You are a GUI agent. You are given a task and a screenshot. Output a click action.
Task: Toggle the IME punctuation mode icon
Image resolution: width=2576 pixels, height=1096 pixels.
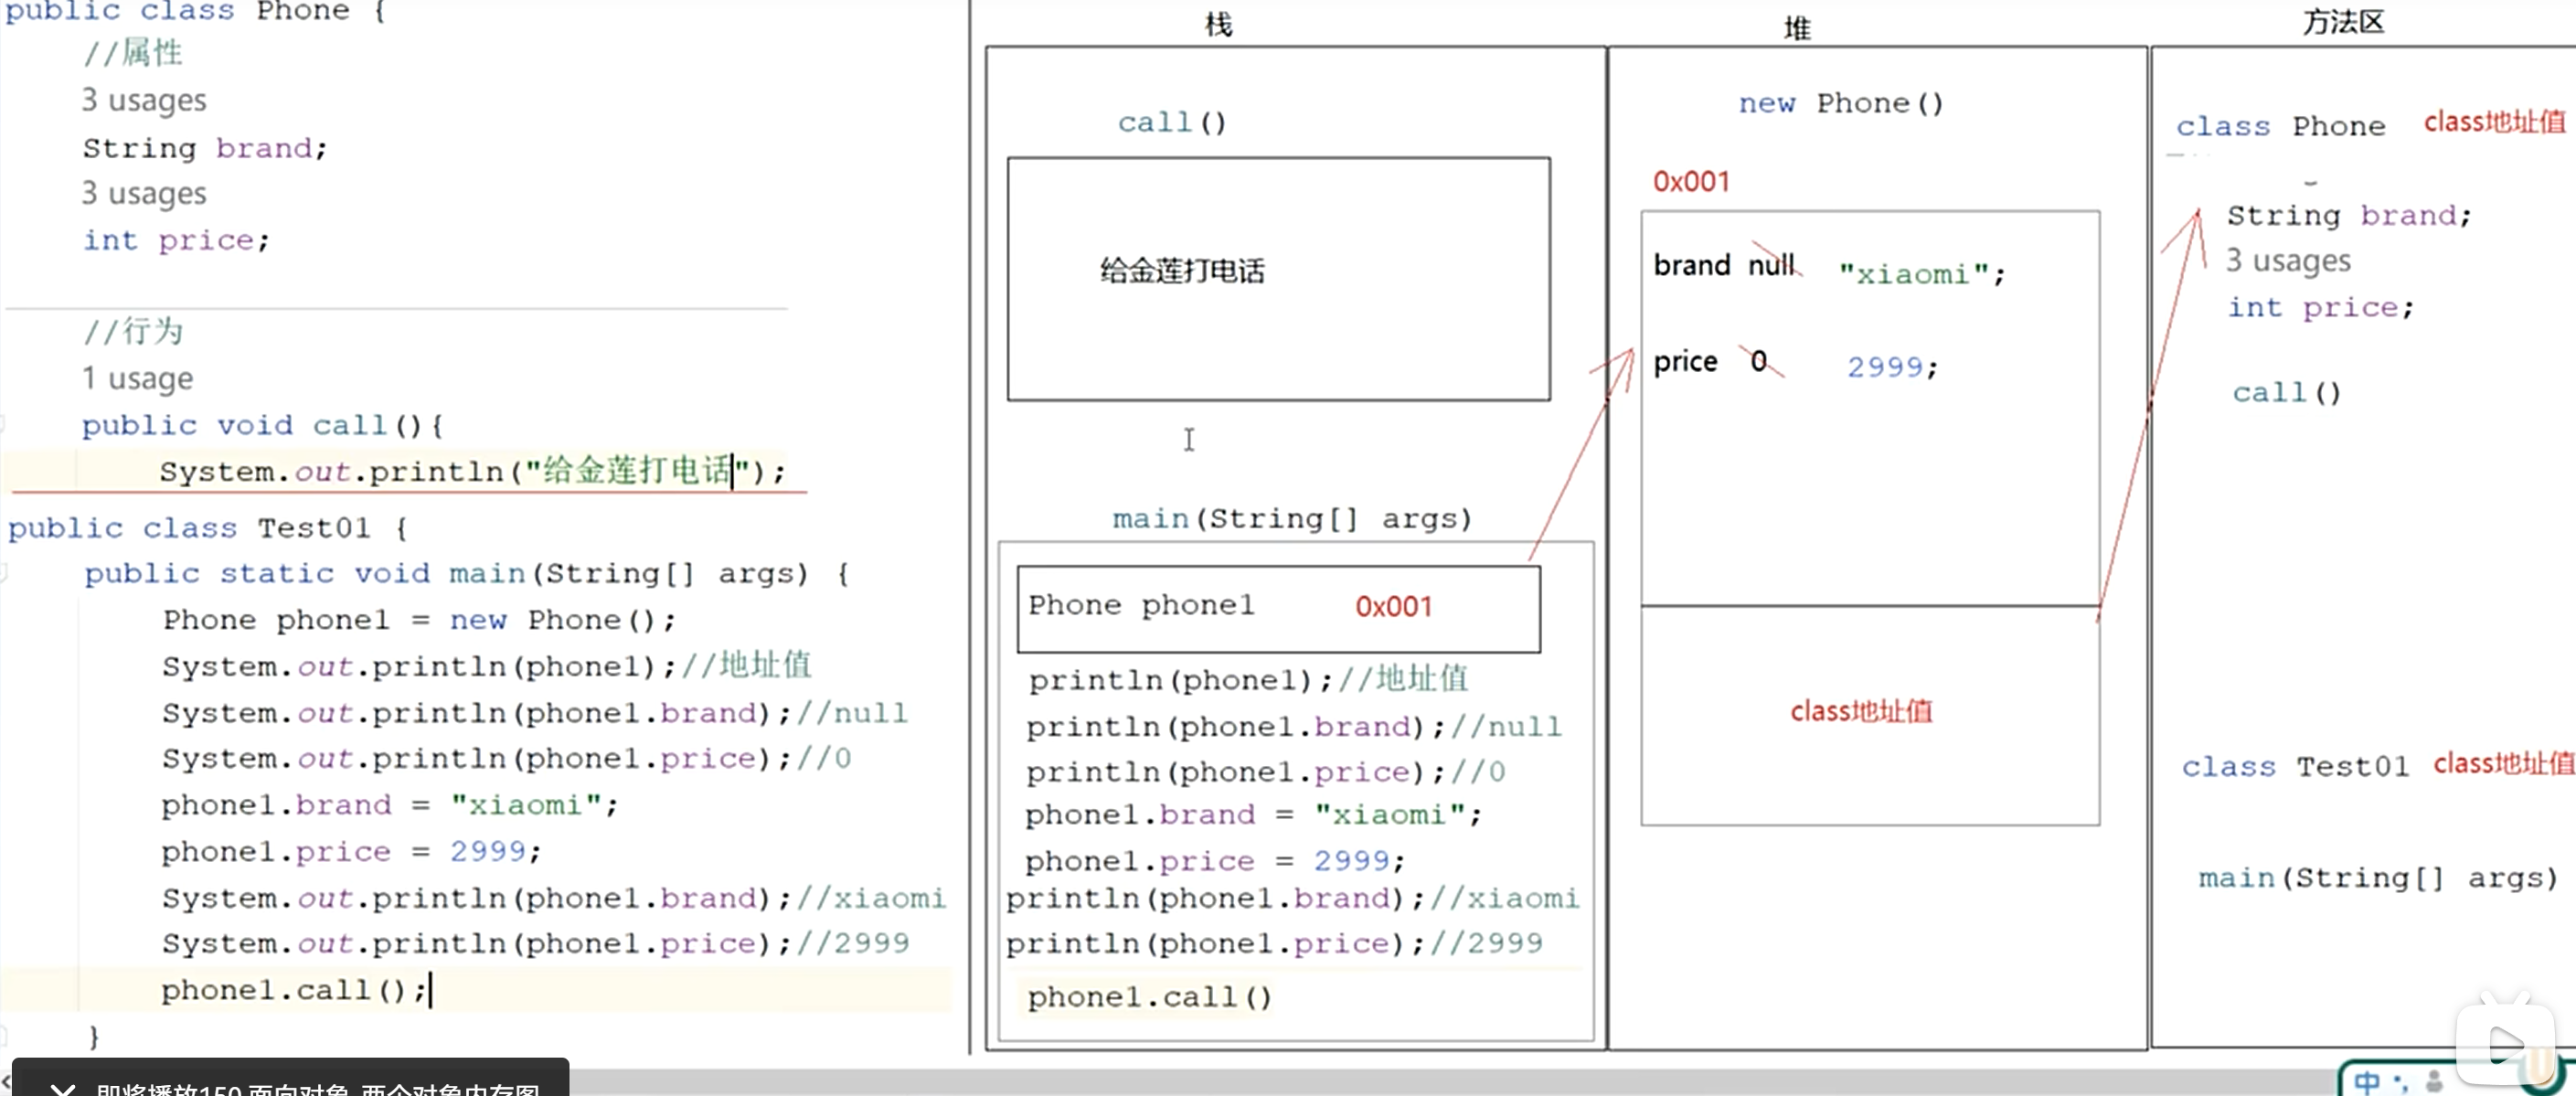[2400, 1082]
